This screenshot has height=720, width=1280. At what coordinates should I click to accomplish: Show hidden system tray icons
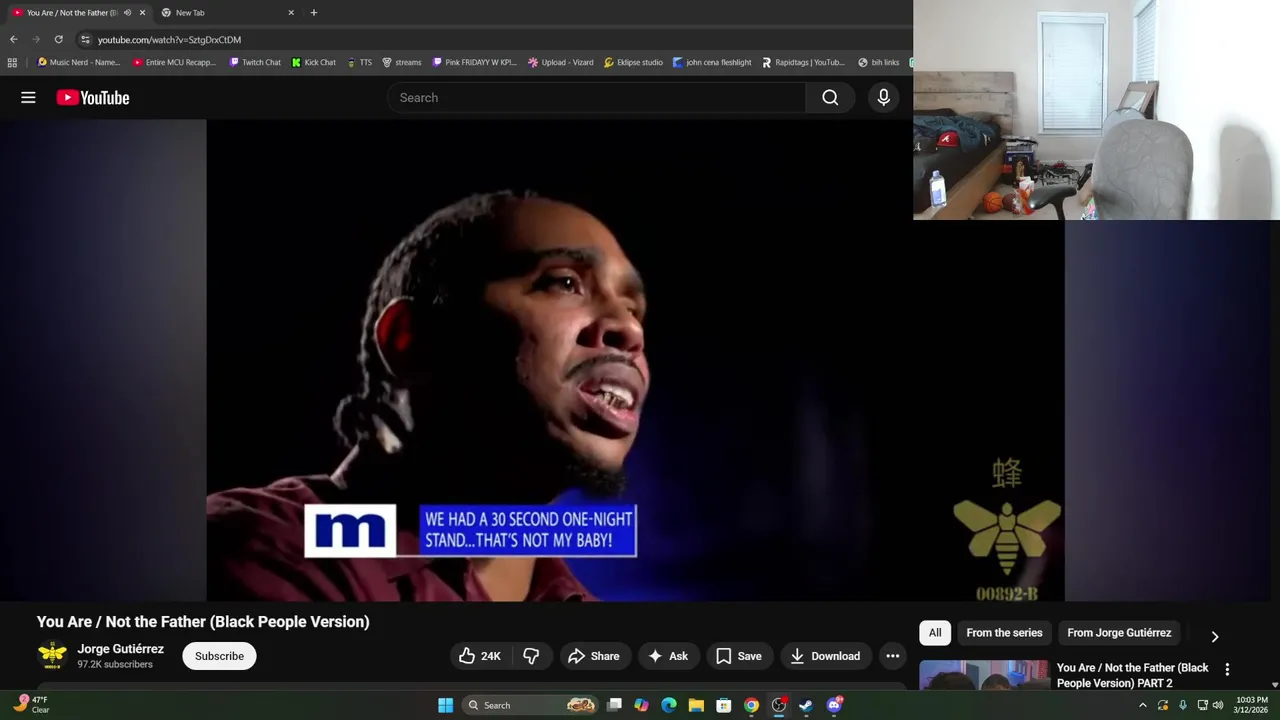(1143, 705)
